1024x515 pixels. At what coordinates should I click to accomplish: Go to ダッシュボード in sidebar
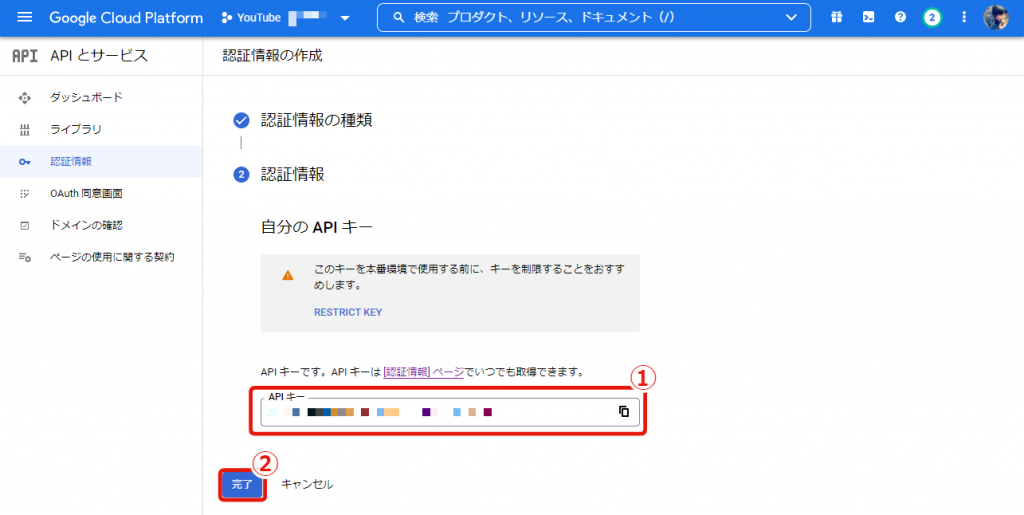click(x=86, y=97)
